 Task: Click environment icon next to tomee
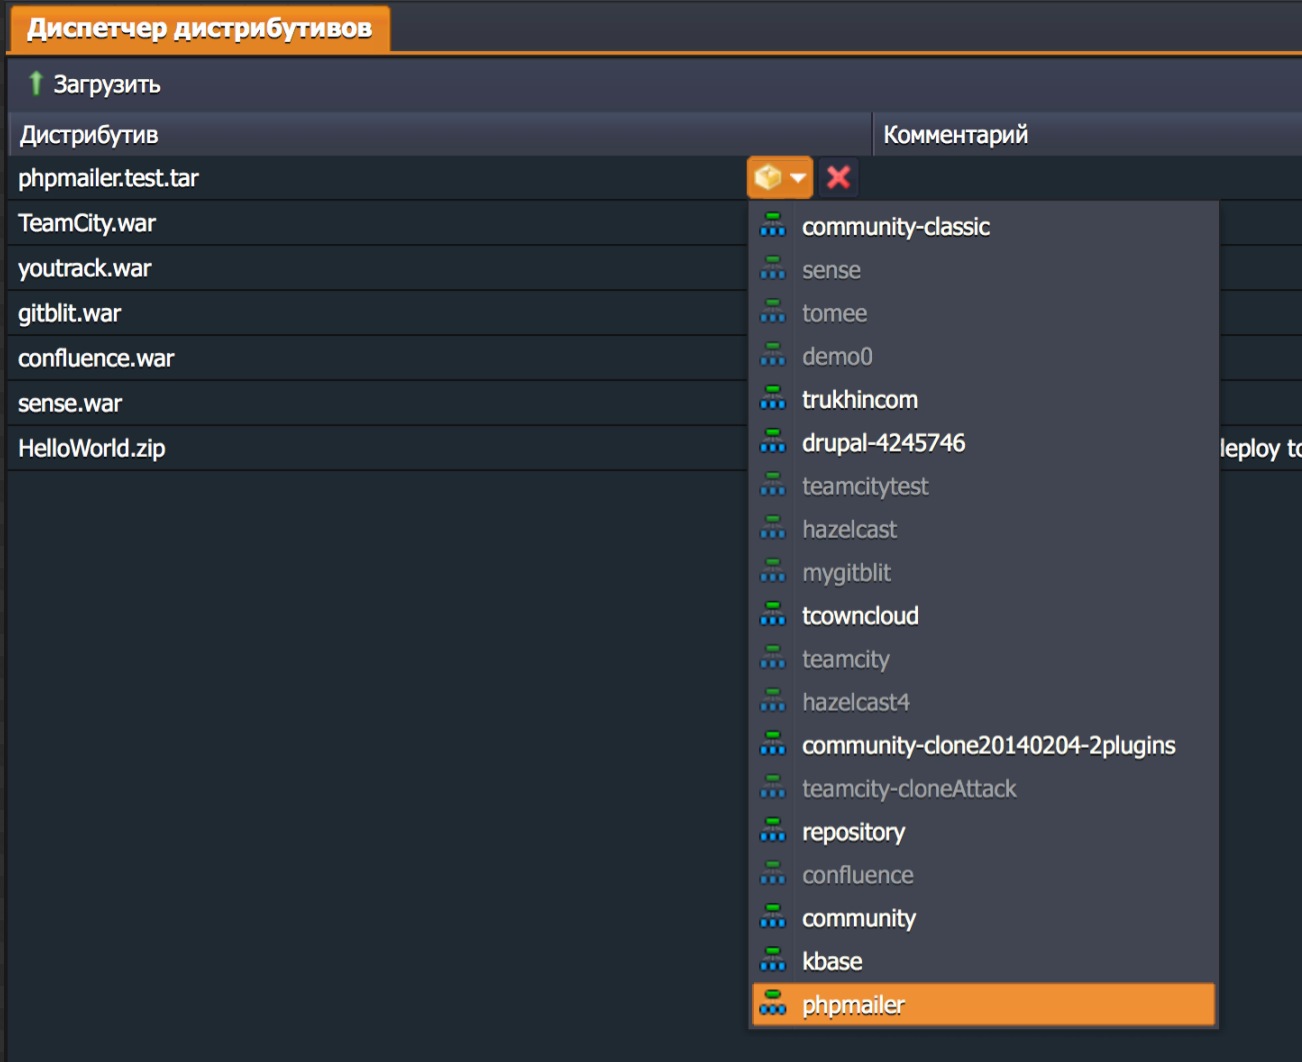coord(773,311)
